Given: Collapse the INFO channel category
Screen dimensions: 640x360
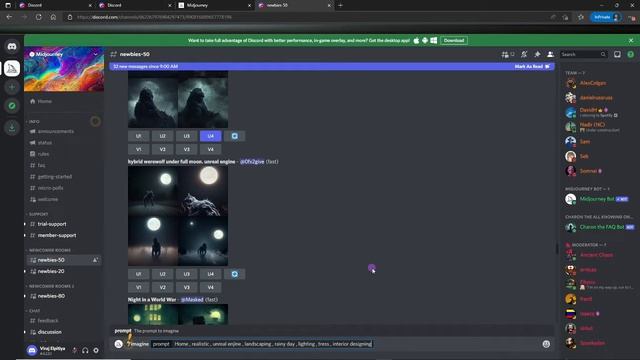Looking at the screenshot, I should pyautogui.click(x=33, y=122).
